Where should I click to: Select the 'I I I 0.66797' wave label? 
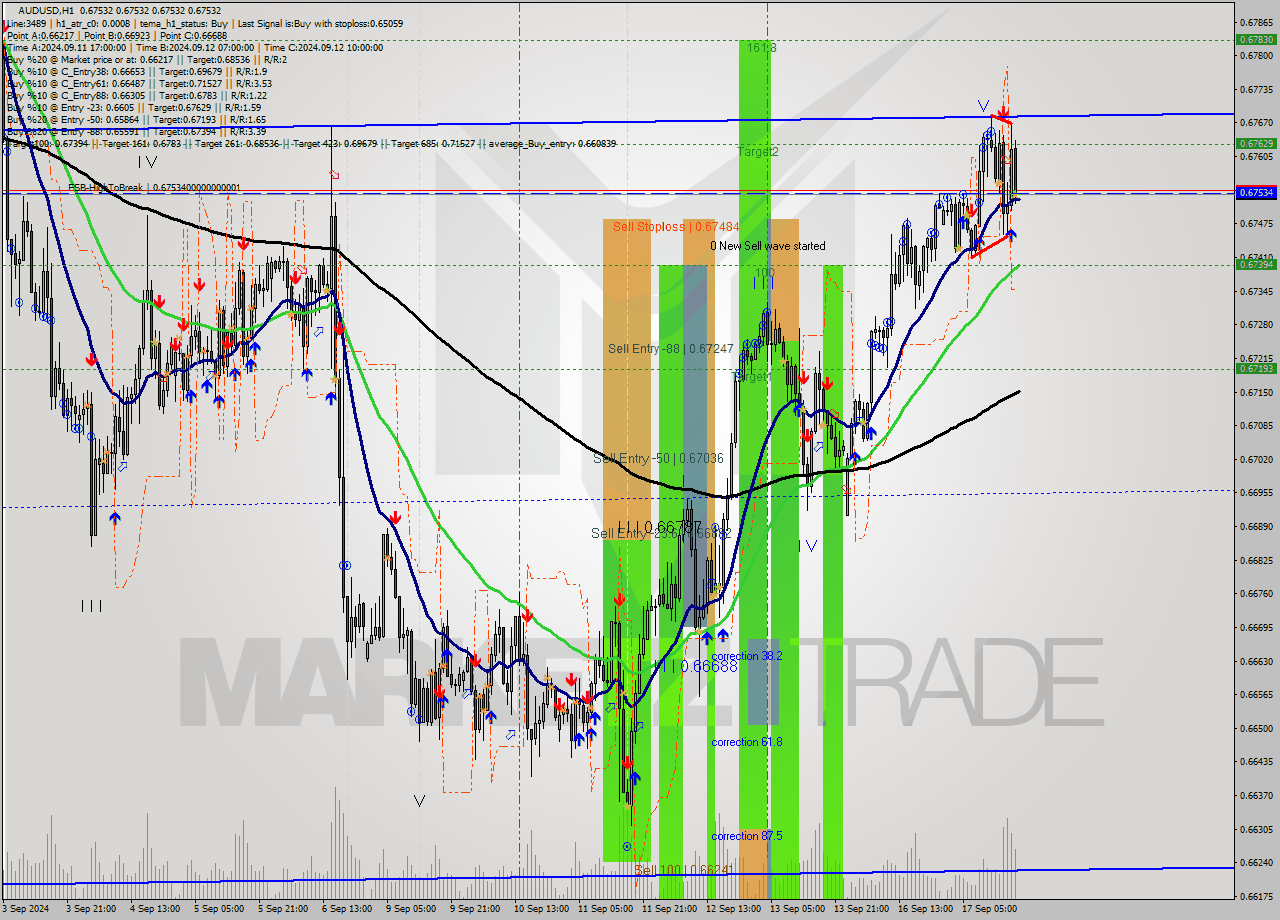point(658,527)
